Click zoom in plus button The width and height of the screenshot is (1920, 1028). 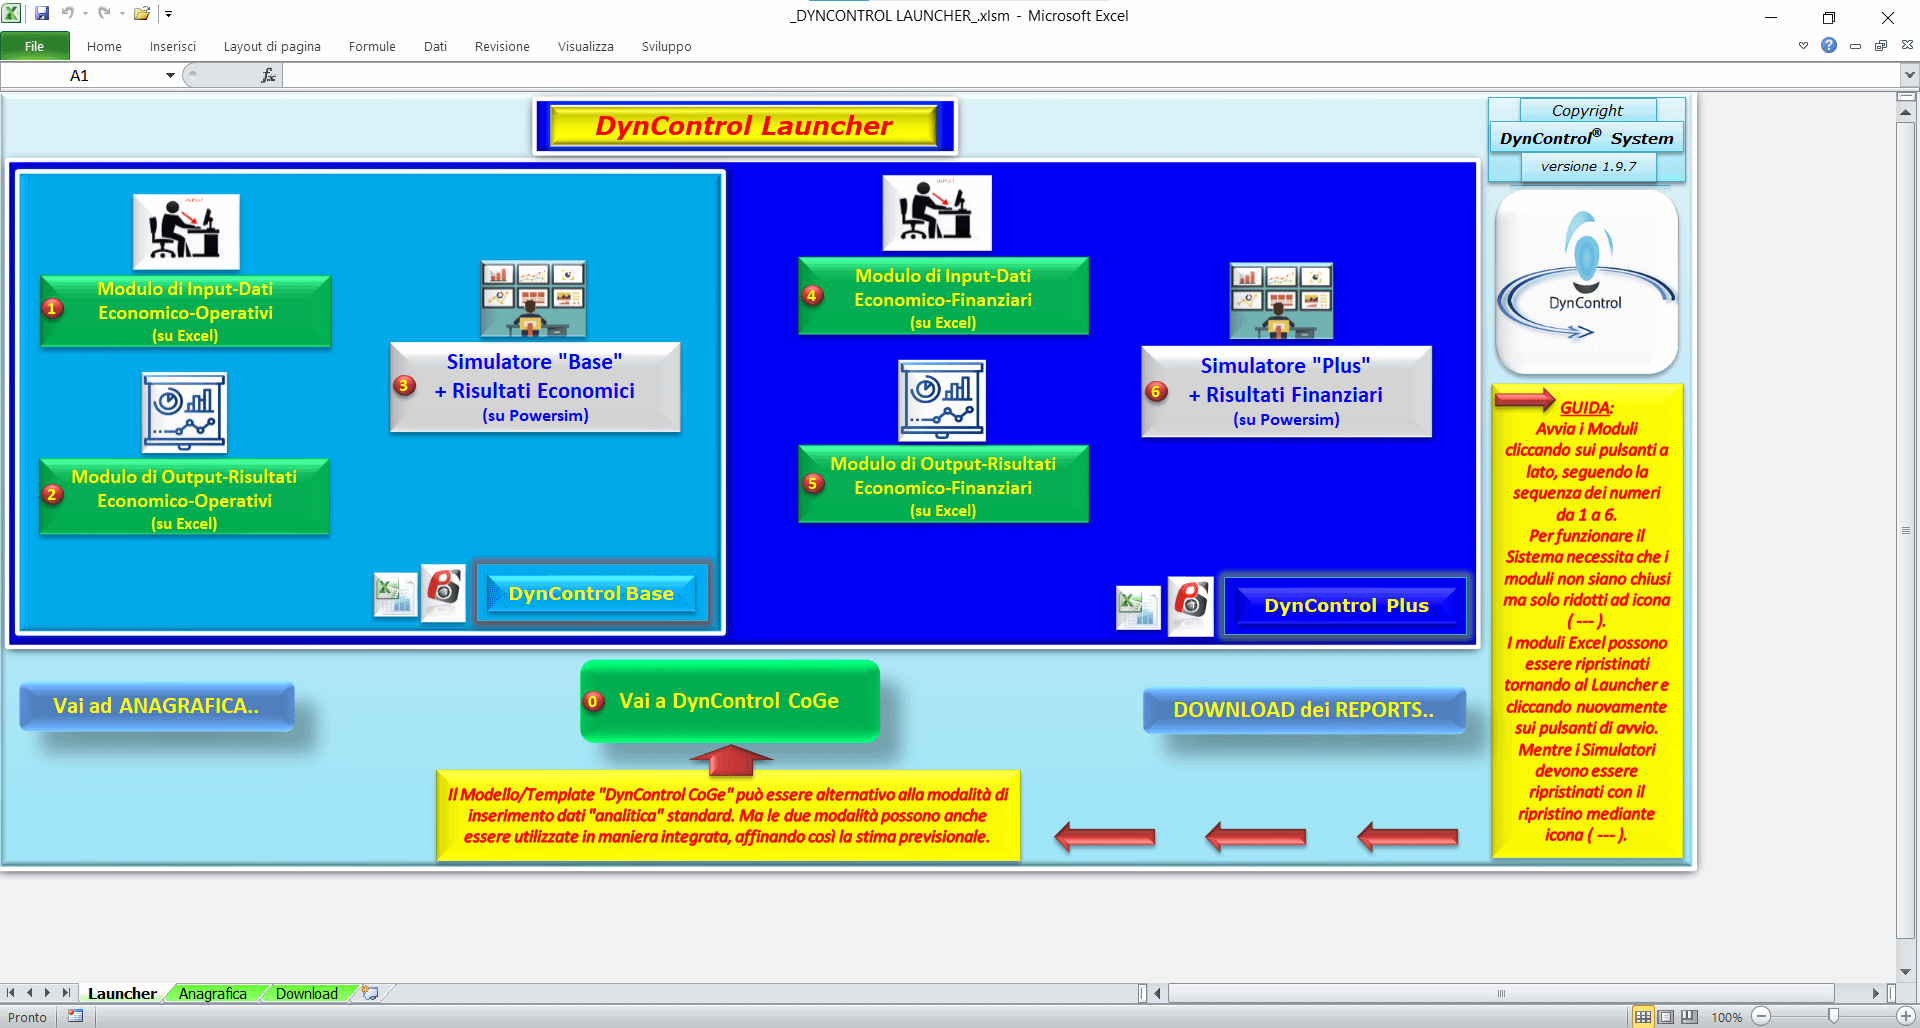click(x=1906, y=1016)
